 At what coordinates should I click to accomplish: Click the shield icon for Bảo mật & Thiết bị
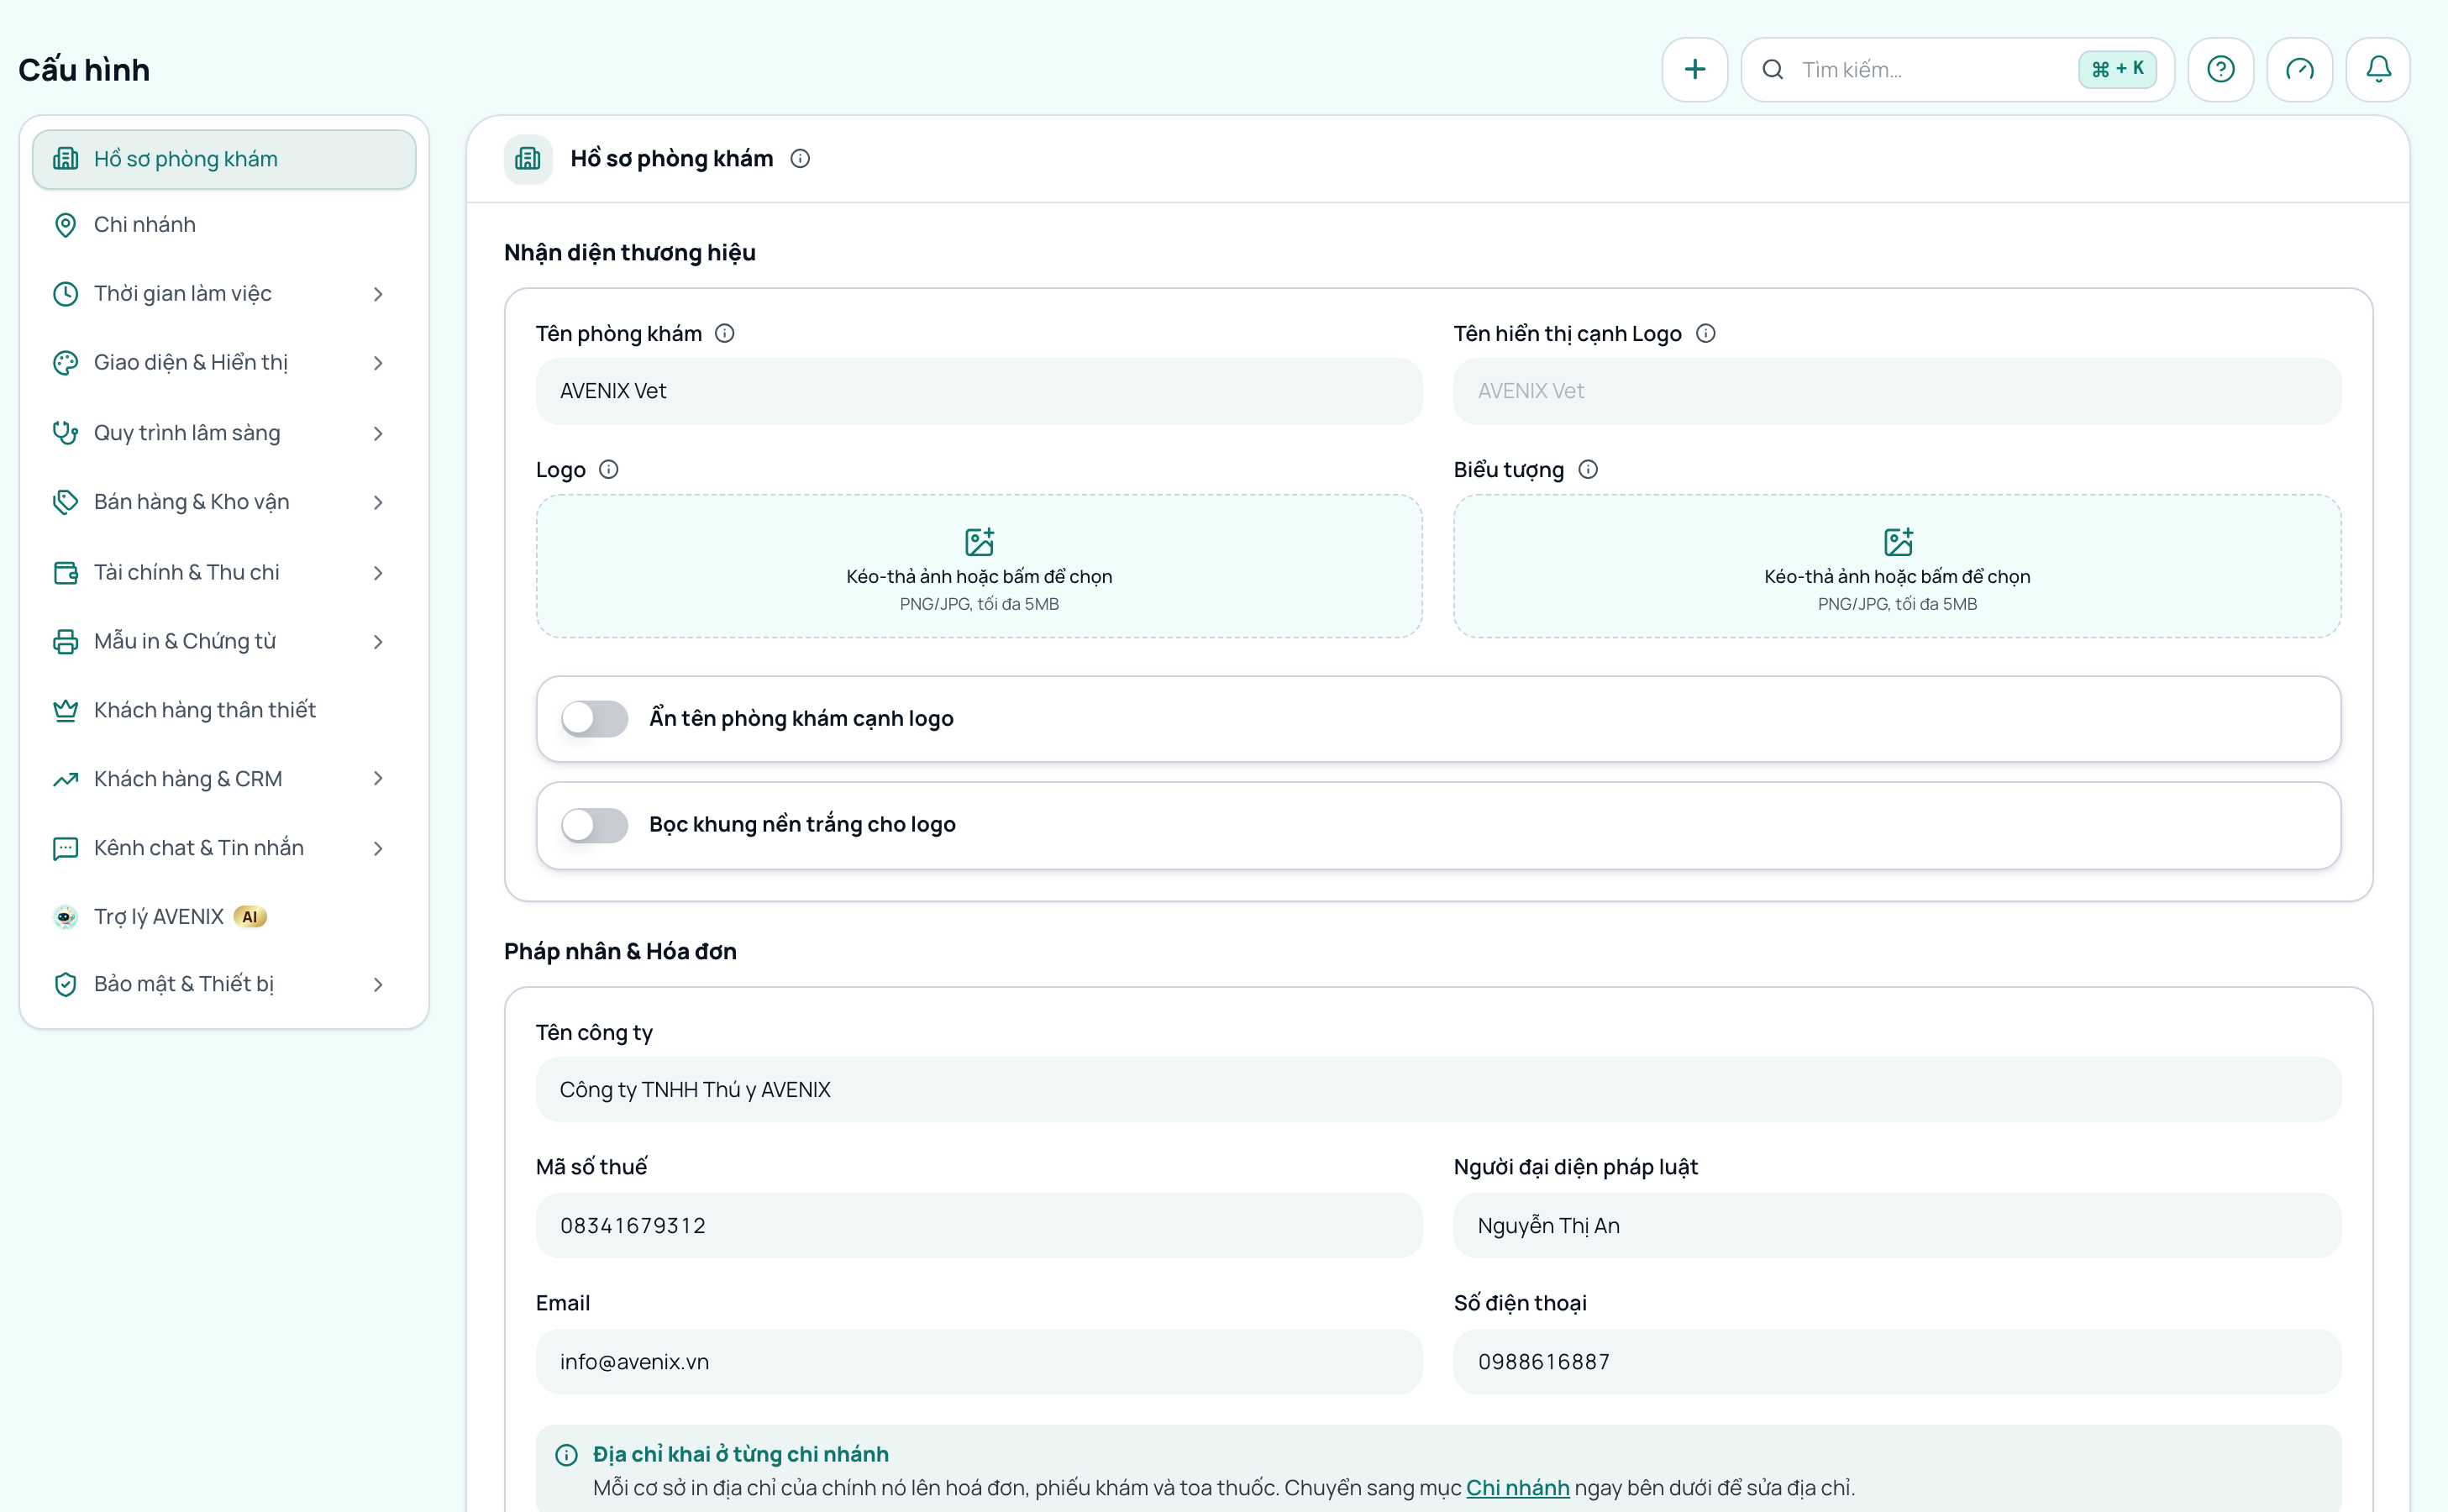click(66, 985)
